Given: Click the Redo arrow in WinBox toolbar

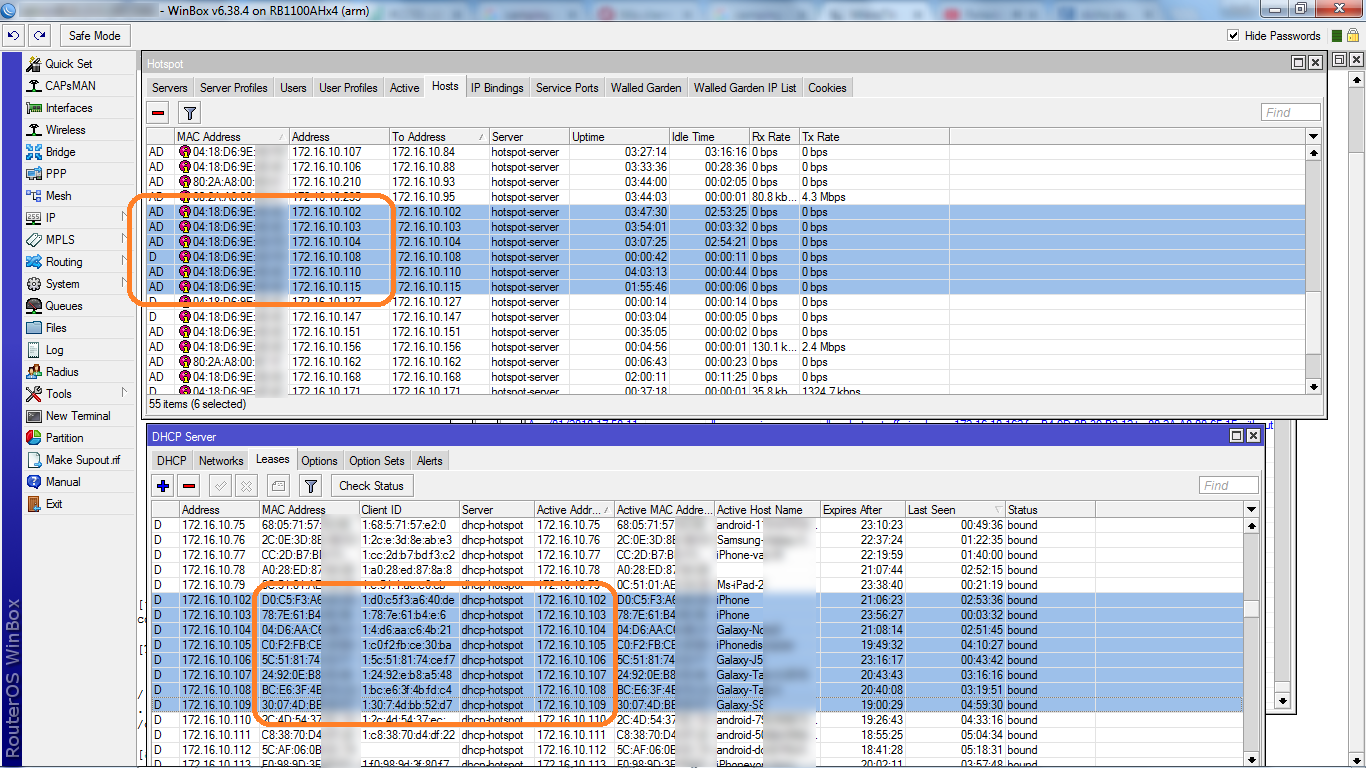Looking at the screenshot, I should pos(39,35).
